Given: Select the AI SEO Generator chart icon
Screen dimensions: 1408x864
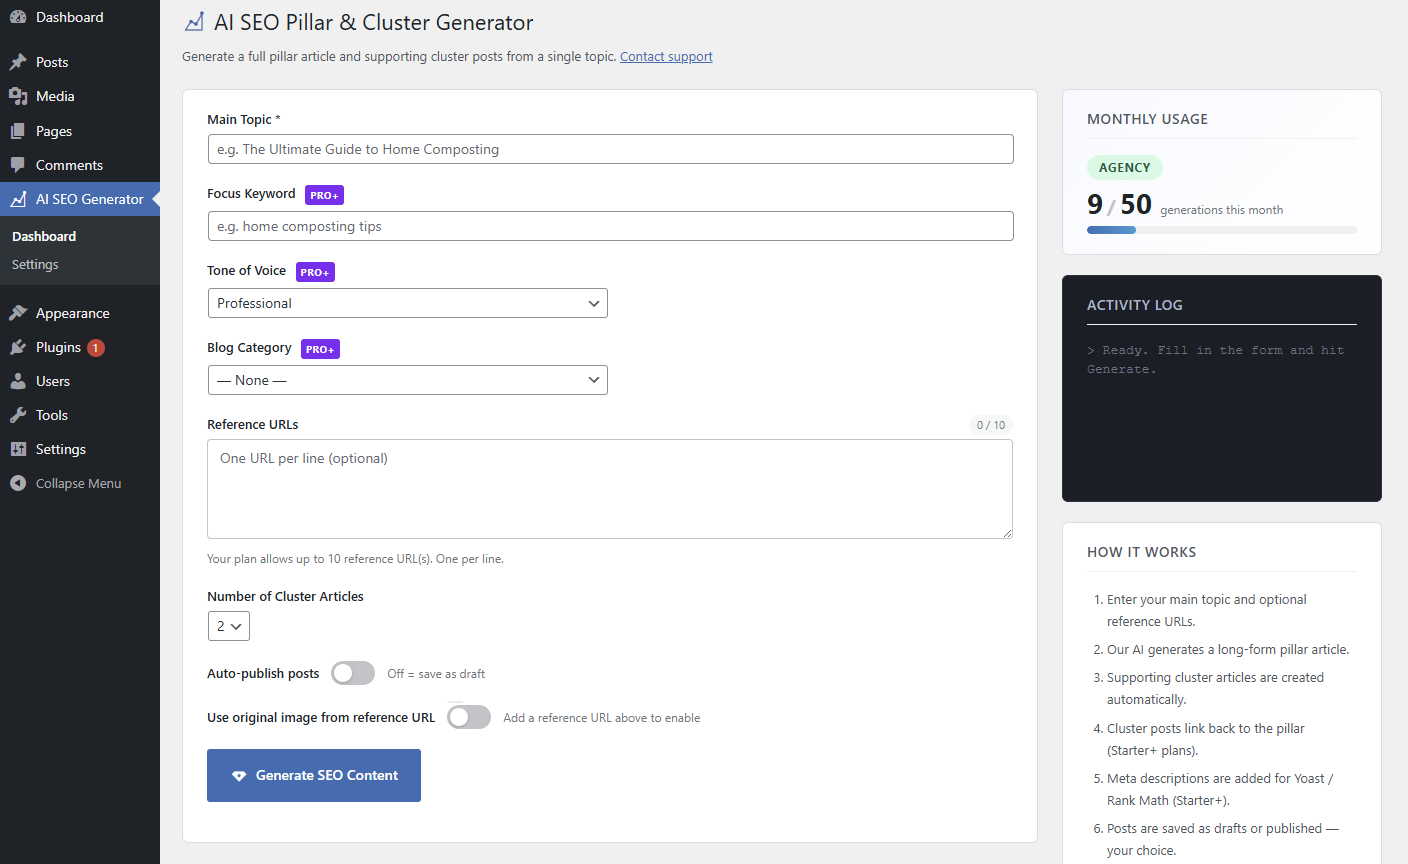Looking at the screenshot, I should coord(20,198).
